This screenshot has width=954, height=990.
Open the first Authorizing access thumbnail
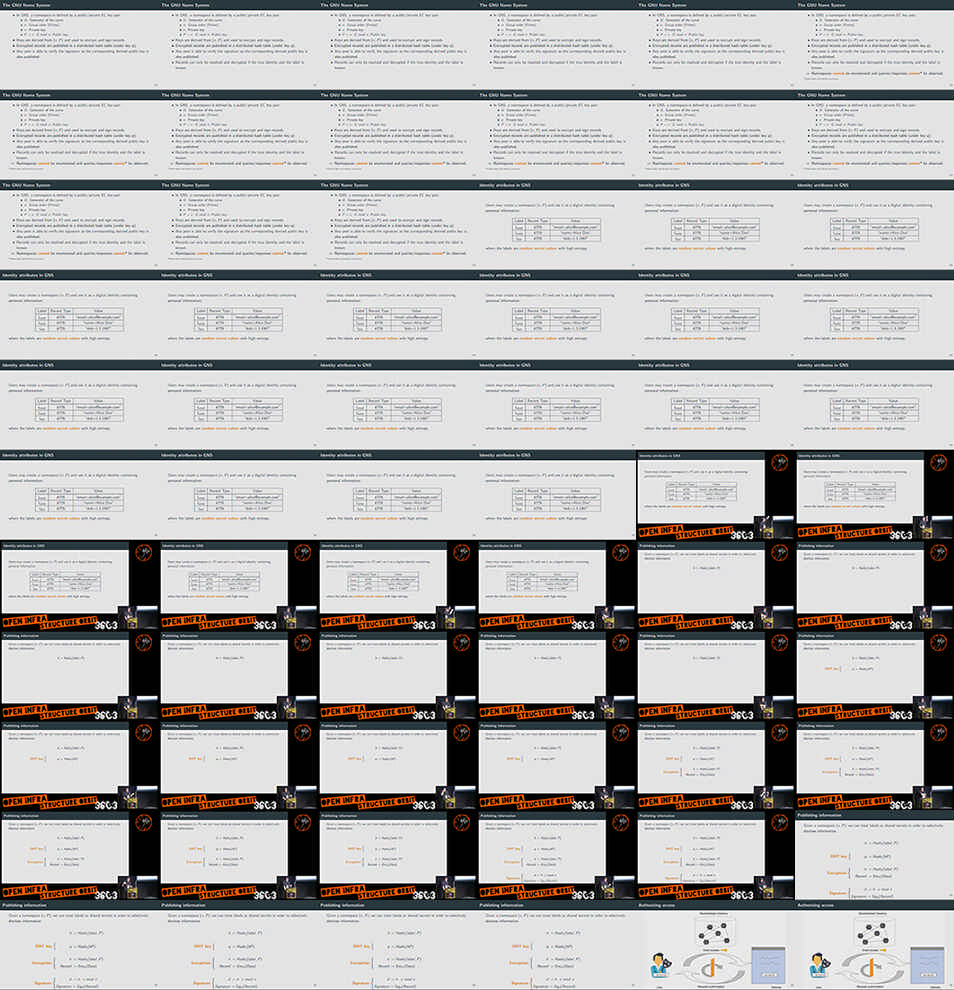714,945
